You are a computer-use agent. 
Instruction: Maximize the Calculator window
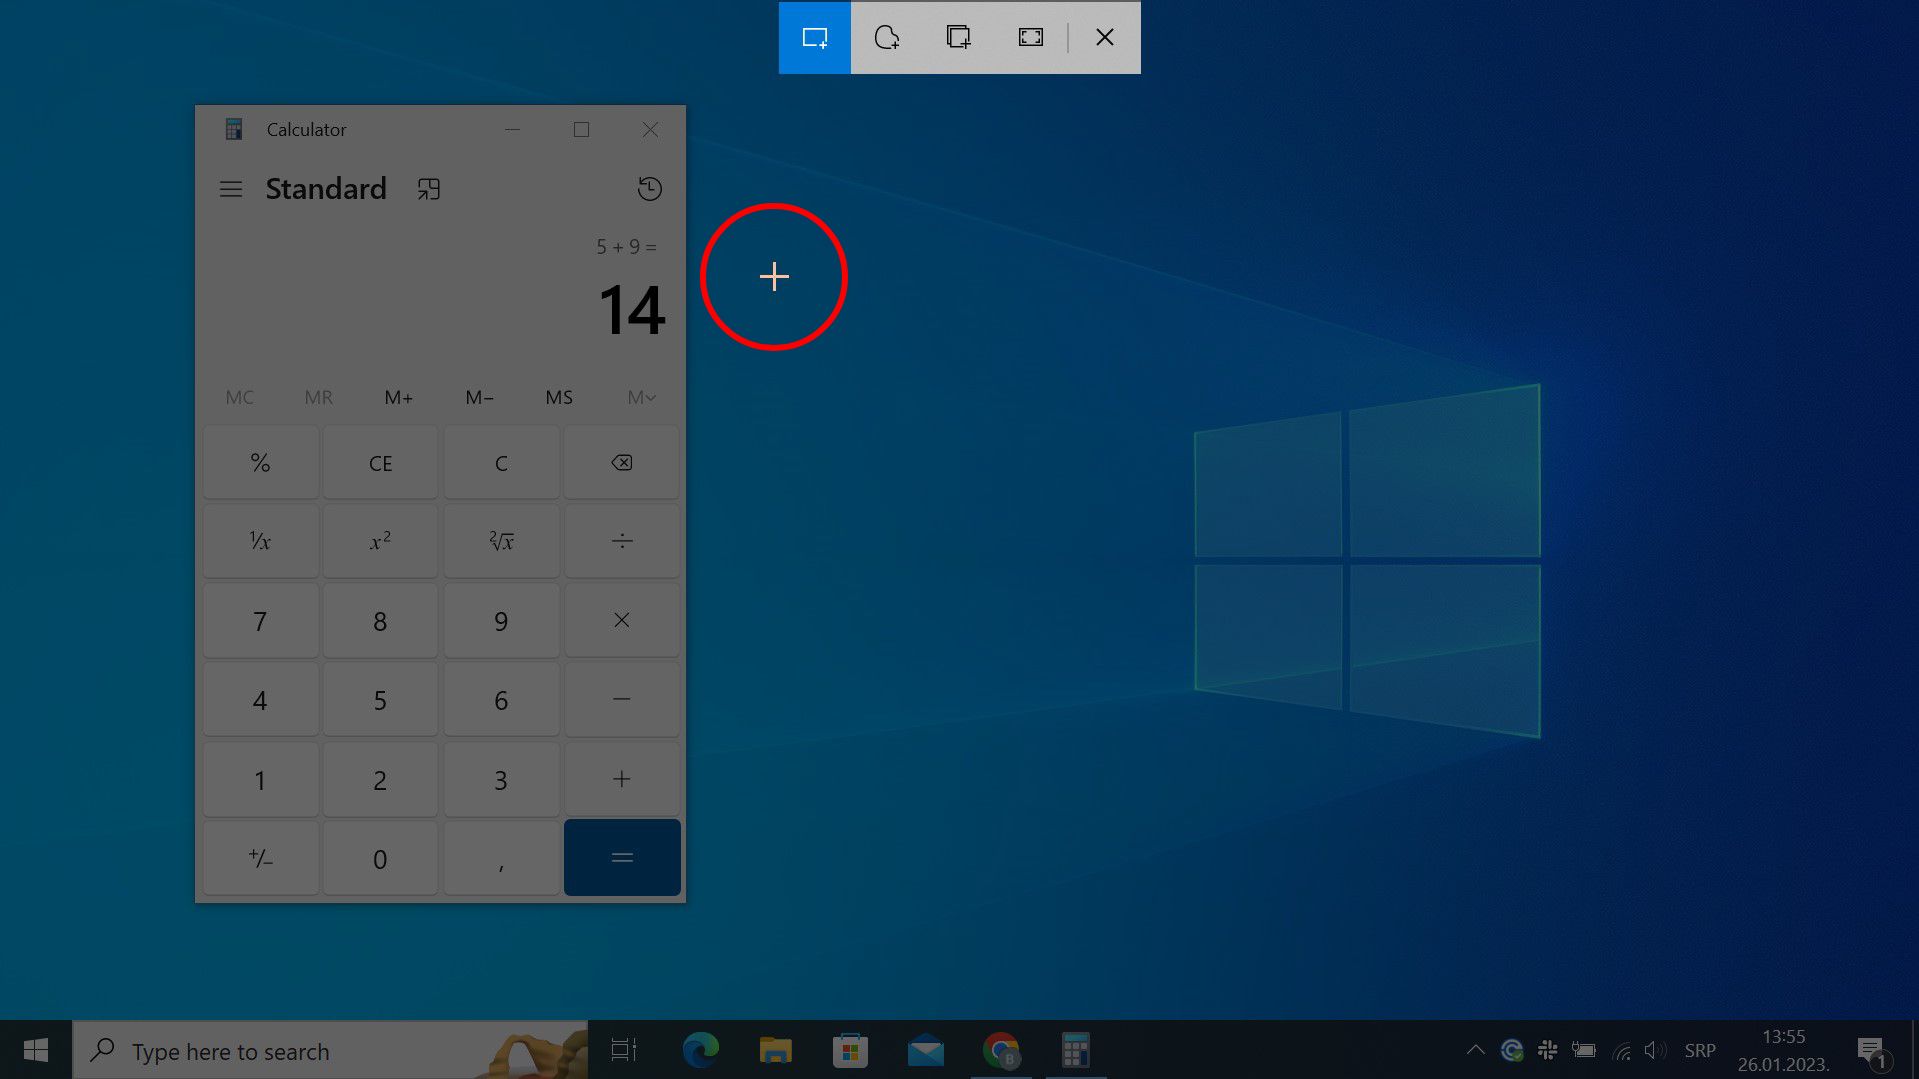click(x=581, y=130)
